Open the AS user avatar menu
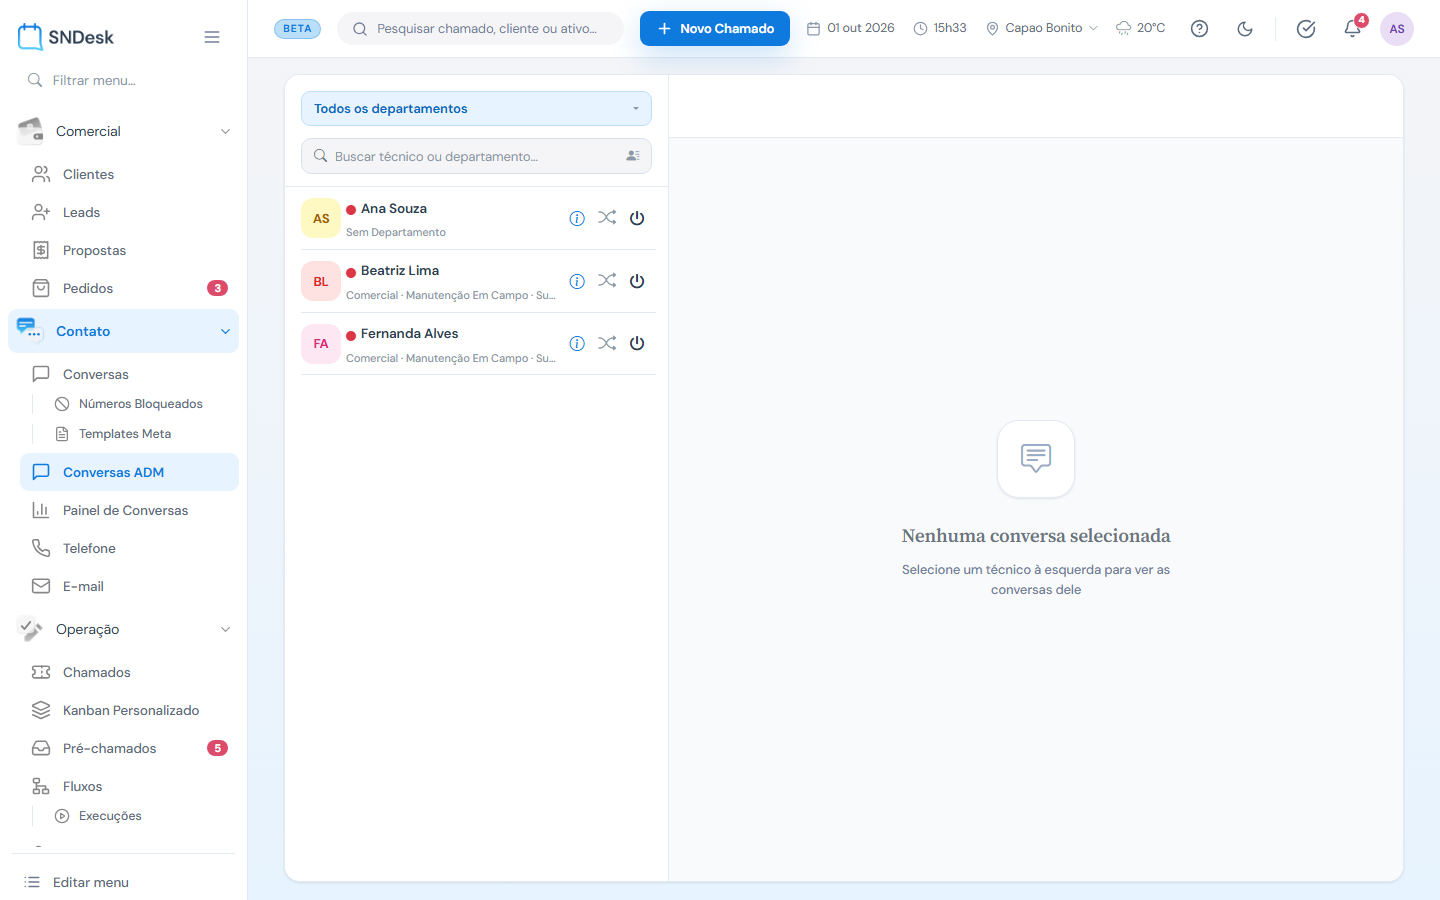The height and width of the screenshot is (900, 1440). (1397, 29)
